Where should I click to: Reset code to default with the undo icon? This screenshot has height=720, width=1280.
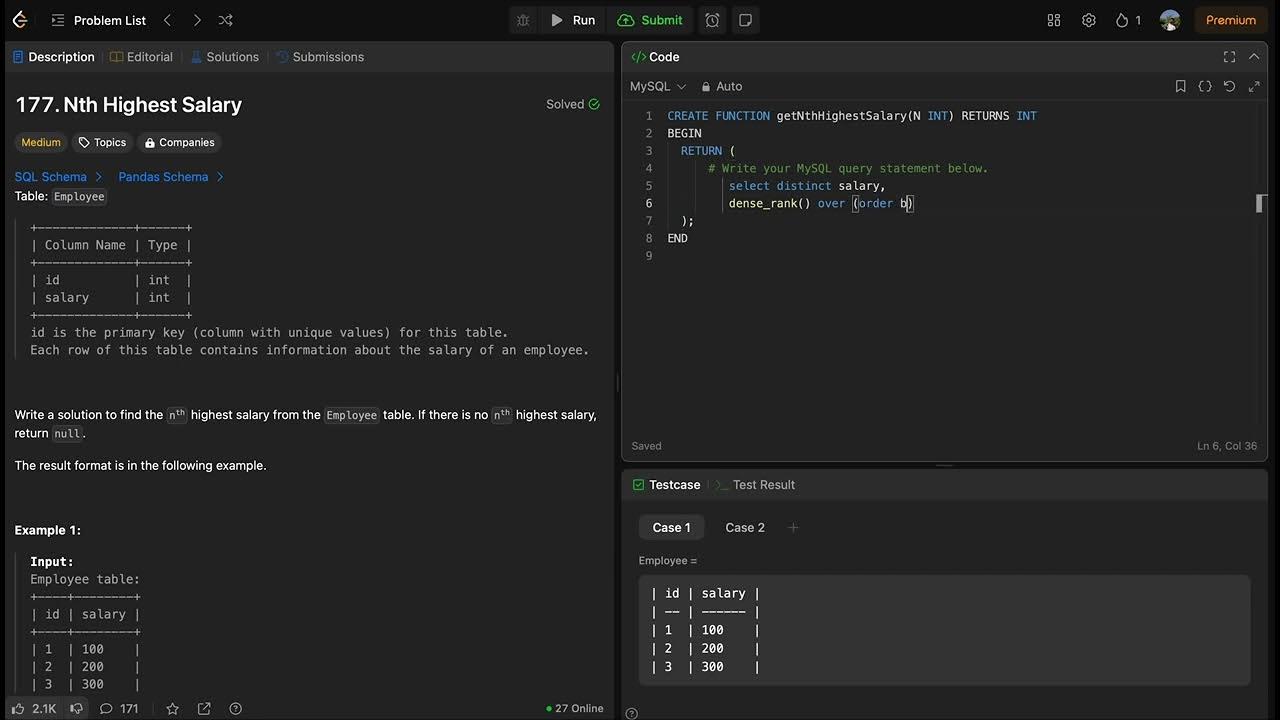[1229, 87]
